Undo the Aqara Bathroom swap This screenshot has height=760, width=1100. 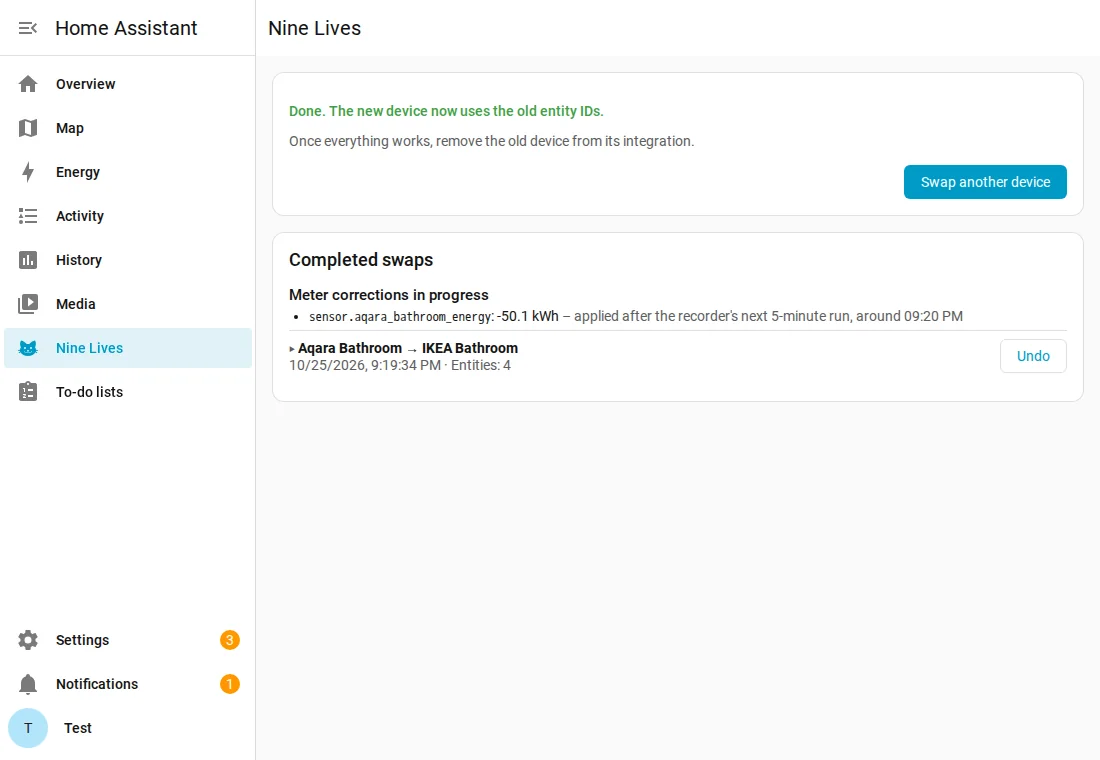[1033, 356]
